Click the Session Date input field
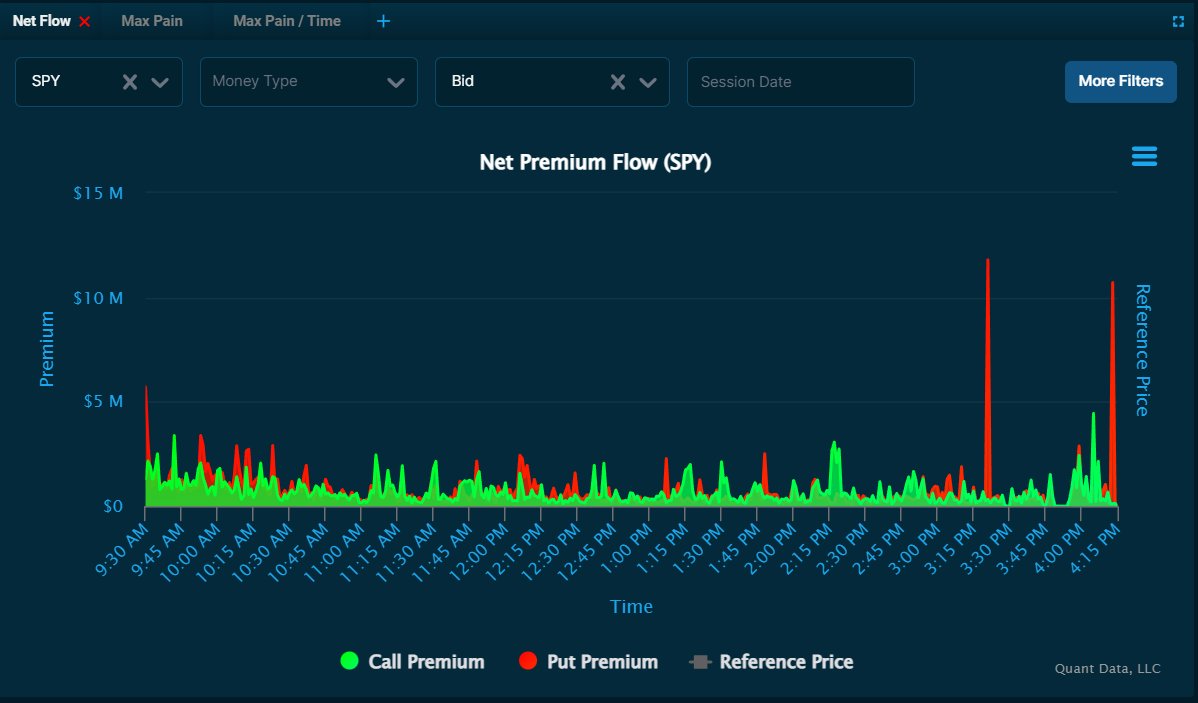The height and width of the screenshot is (703, 1198). point(800,82)
